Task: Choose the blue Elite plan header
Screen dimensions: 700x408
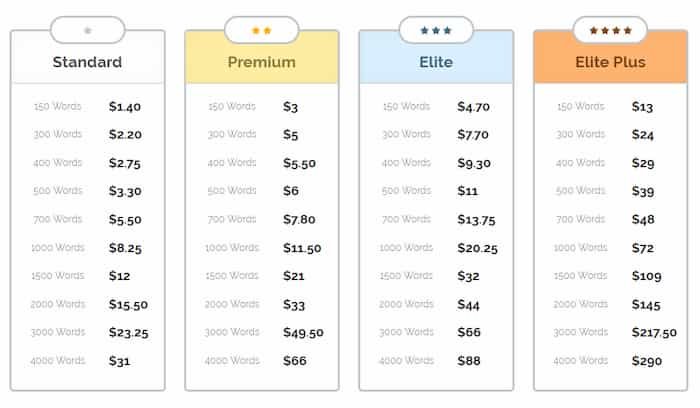Action: (x=436, y=62)
